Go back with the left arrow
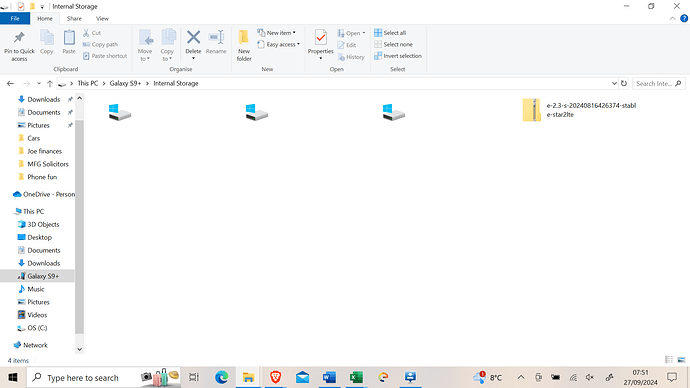 pos(11,83)
